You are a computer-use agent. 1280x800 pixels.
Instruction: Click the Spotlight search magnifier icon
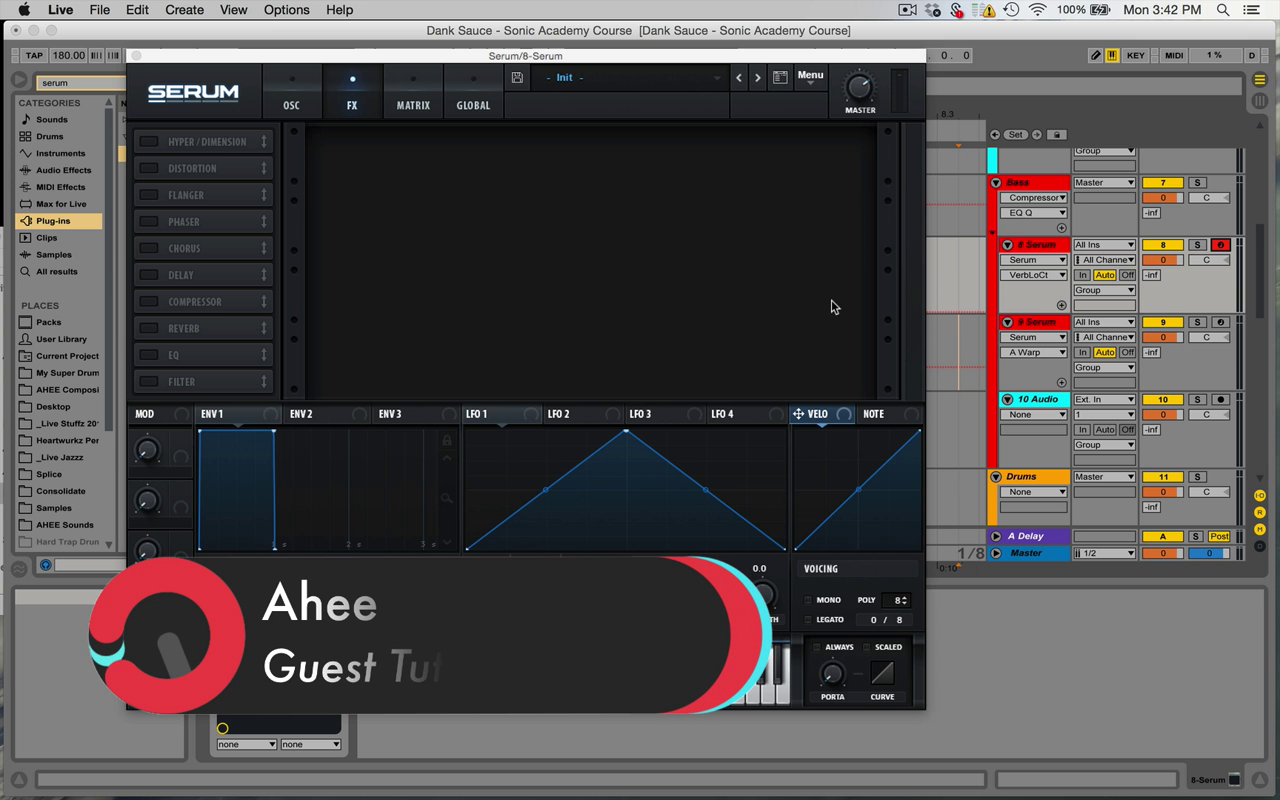tap(1223, 10)
